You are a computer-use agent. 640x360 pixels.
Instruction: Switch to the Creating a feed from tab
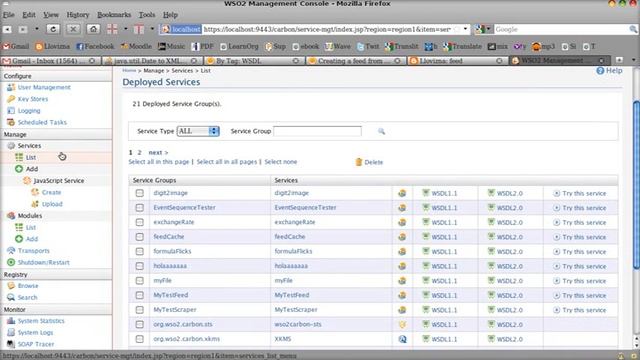pyautogui.click(x=356, y=60)
